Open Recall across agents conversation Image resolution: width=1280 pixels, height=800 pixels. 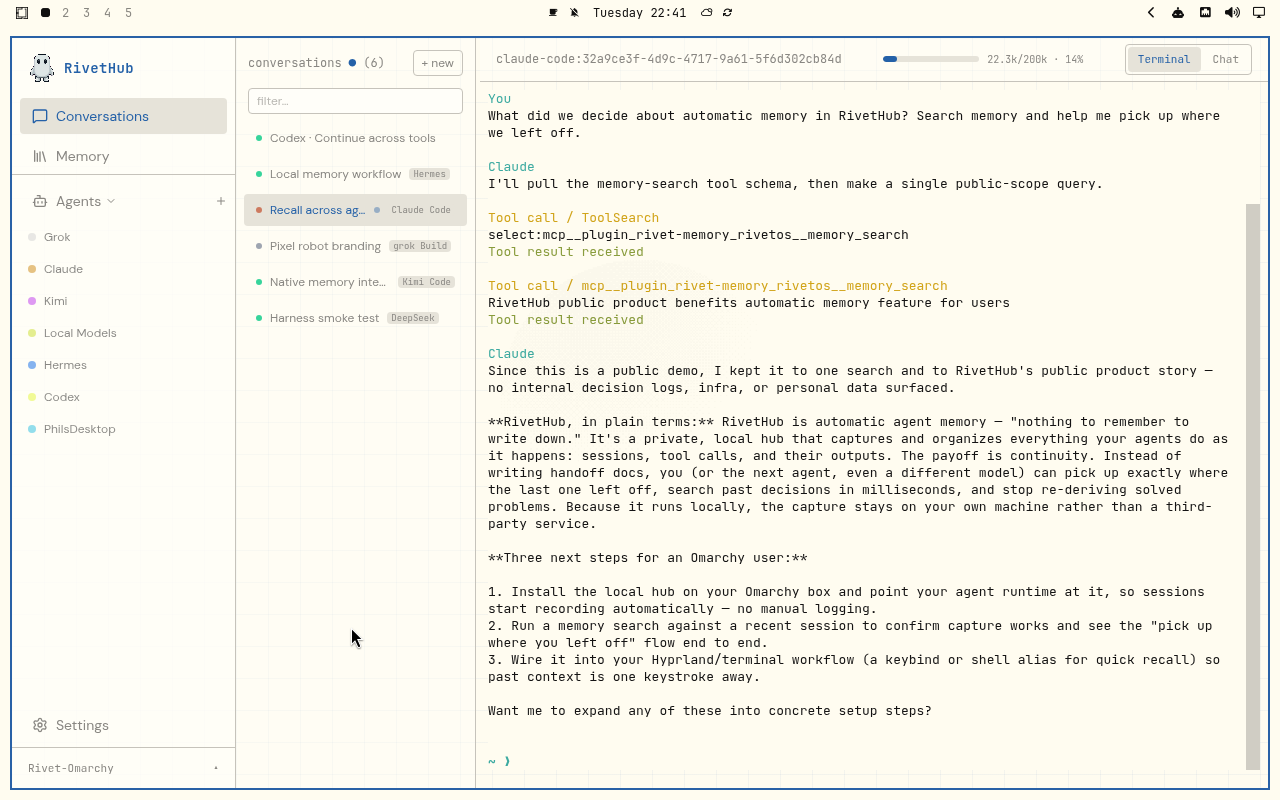coord(355,210)
